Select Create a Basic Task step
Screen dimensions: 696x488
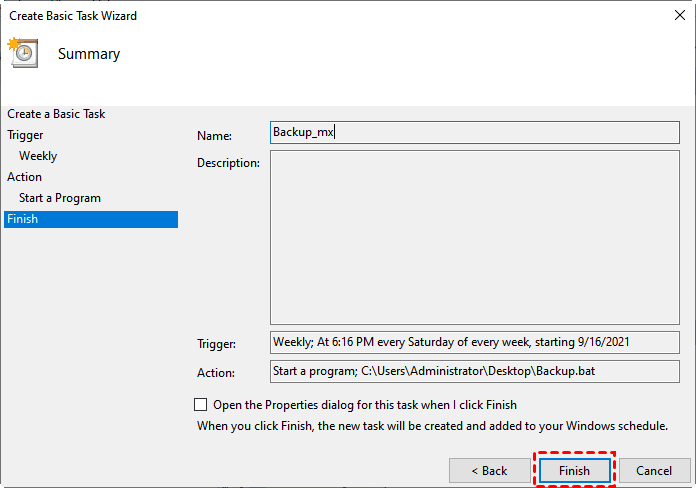56,114
